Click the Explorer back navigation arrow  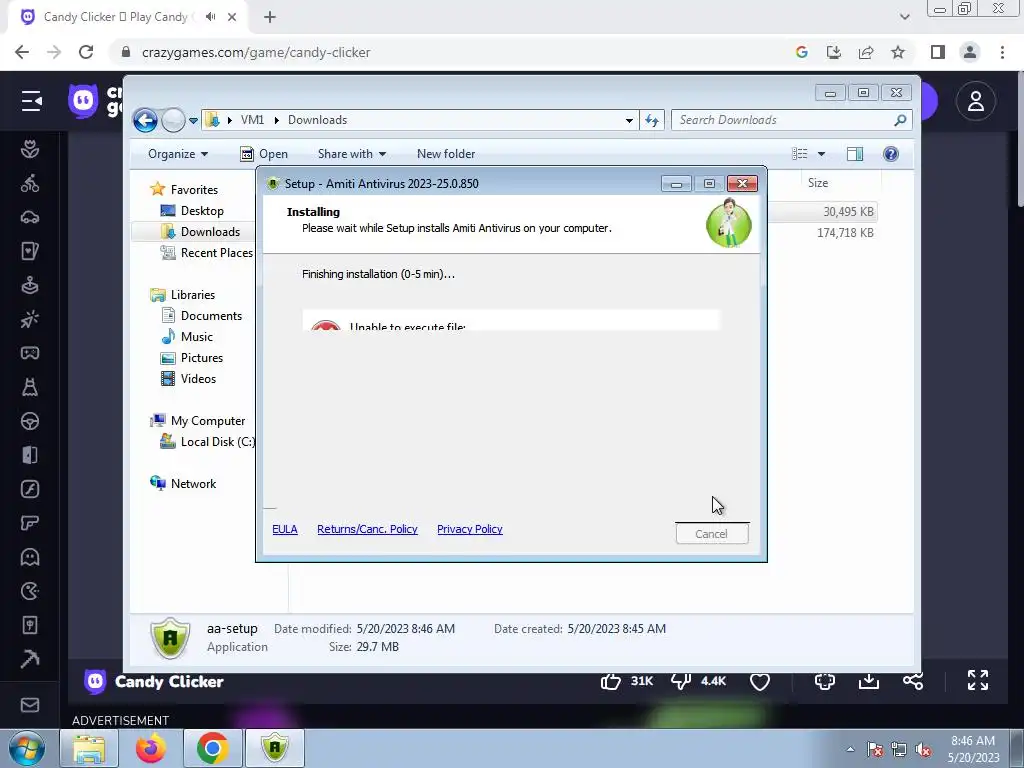(x=145, y=120)
